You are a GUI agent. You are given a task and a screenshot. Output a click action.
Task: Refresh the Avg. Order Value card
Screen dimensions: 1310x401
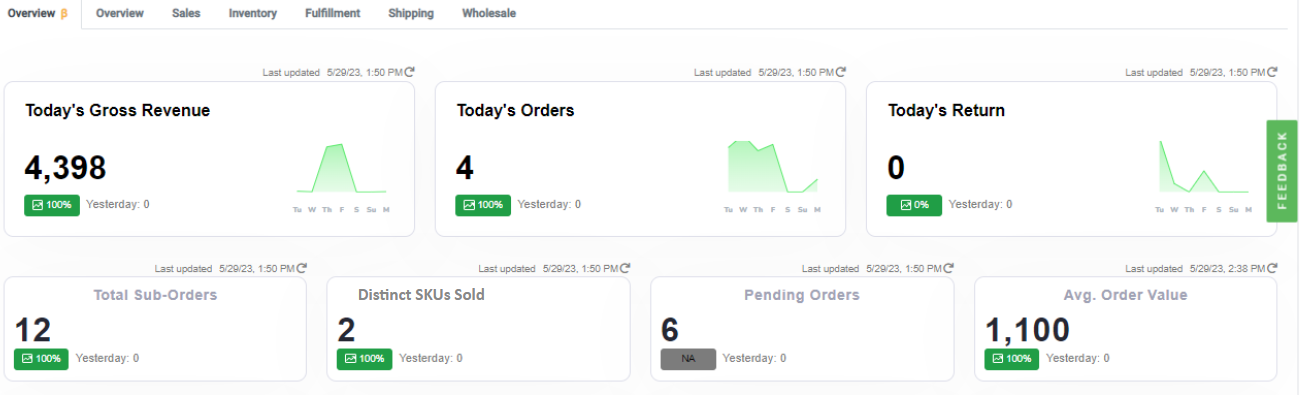(x=1272, y=268)
